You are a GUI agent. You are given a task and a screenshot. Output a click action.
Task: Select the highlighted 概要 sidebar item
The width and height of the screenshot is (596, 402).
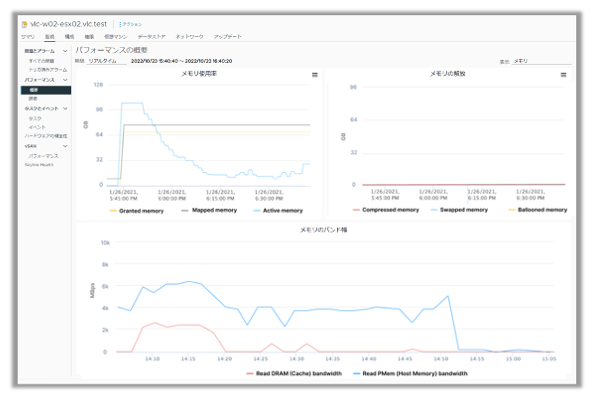46,90
